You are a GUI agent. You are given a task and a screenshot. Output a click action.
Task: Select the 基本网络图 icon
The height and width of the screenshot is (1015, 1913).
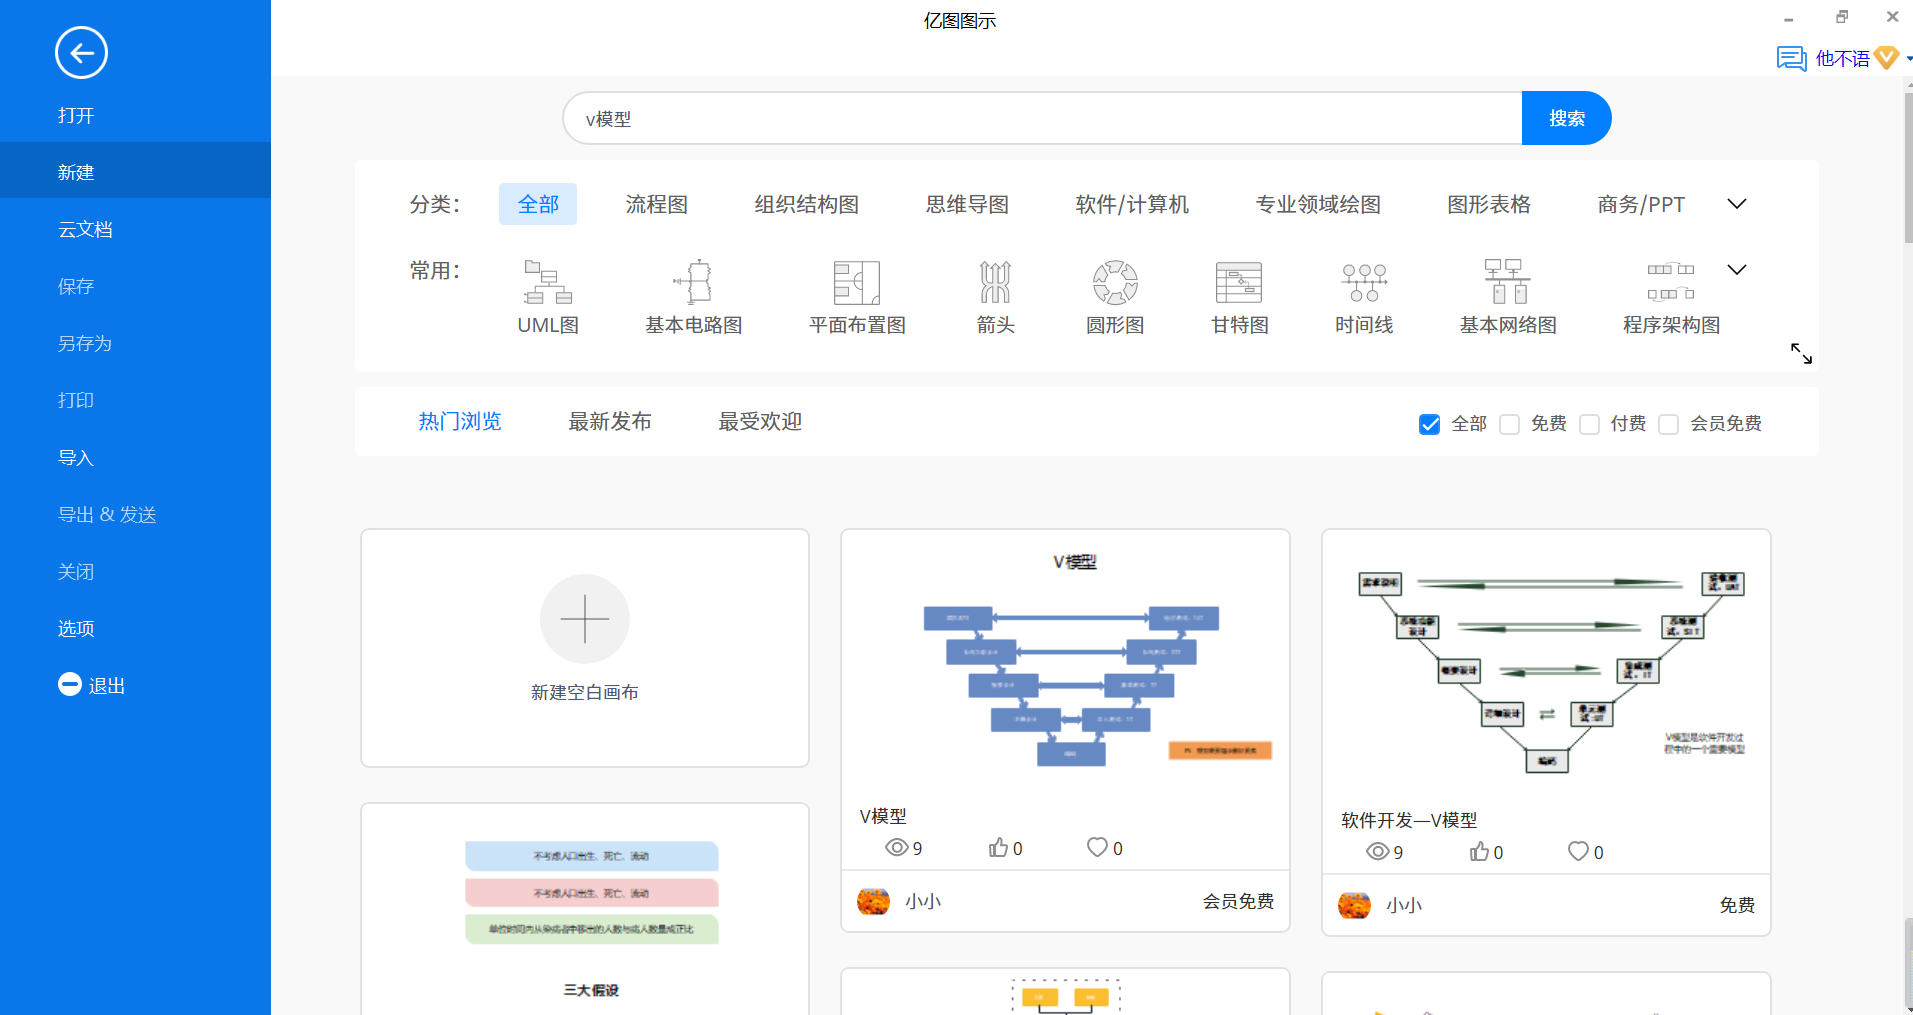pos(1507,282)
